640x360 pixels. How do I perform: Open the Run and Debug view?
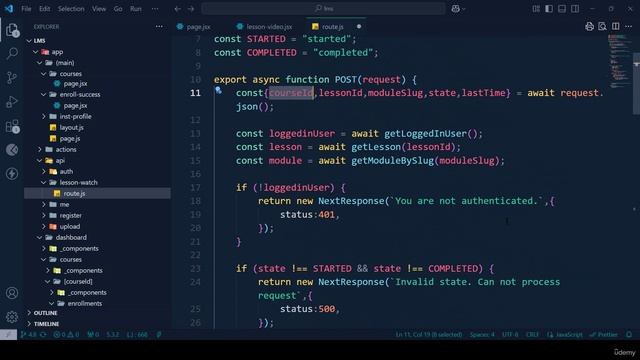12,102
